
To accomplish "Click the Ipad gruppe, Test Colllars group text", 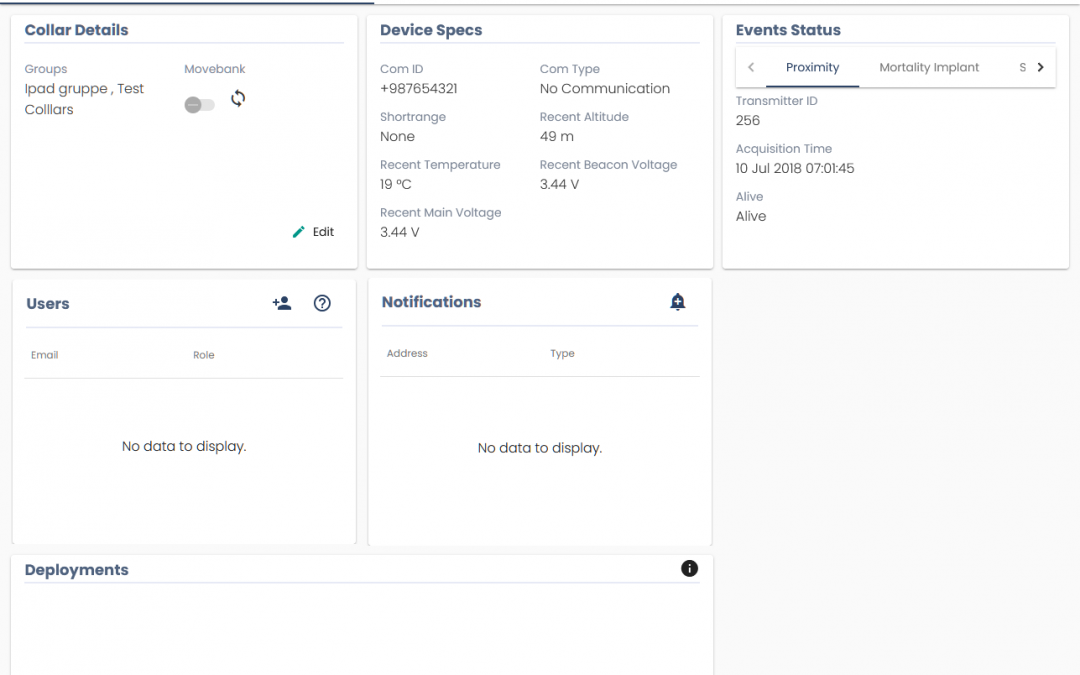I will (x=84, y=99).
